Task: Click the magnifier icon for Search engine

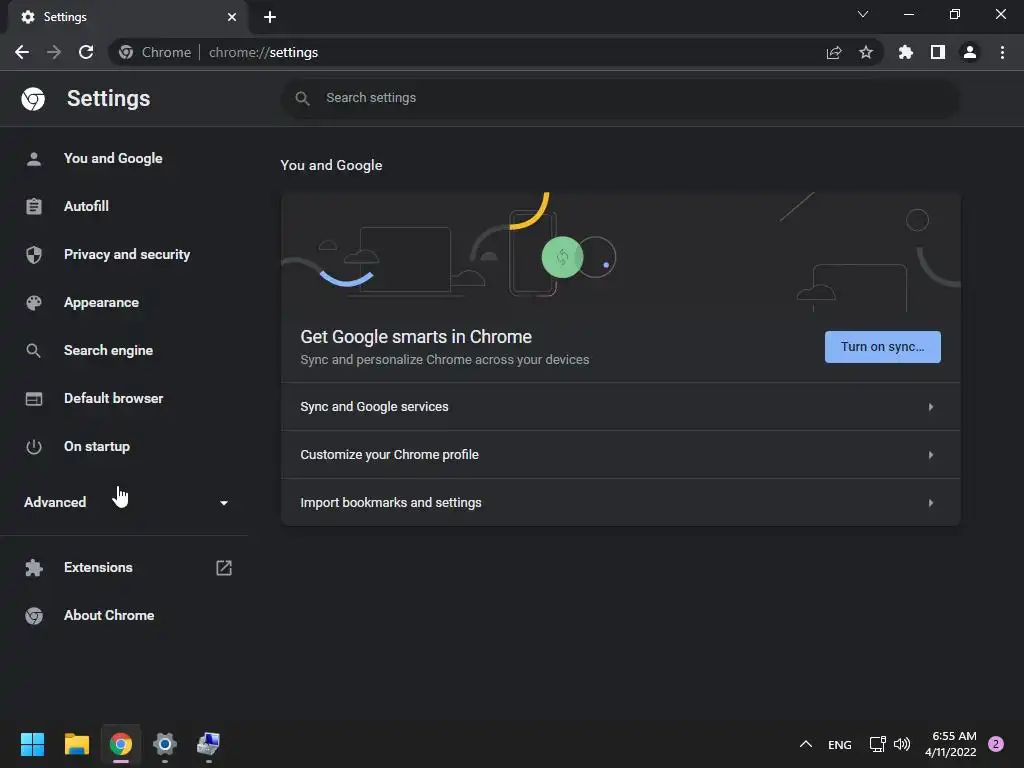Action: tap(33, 351)
